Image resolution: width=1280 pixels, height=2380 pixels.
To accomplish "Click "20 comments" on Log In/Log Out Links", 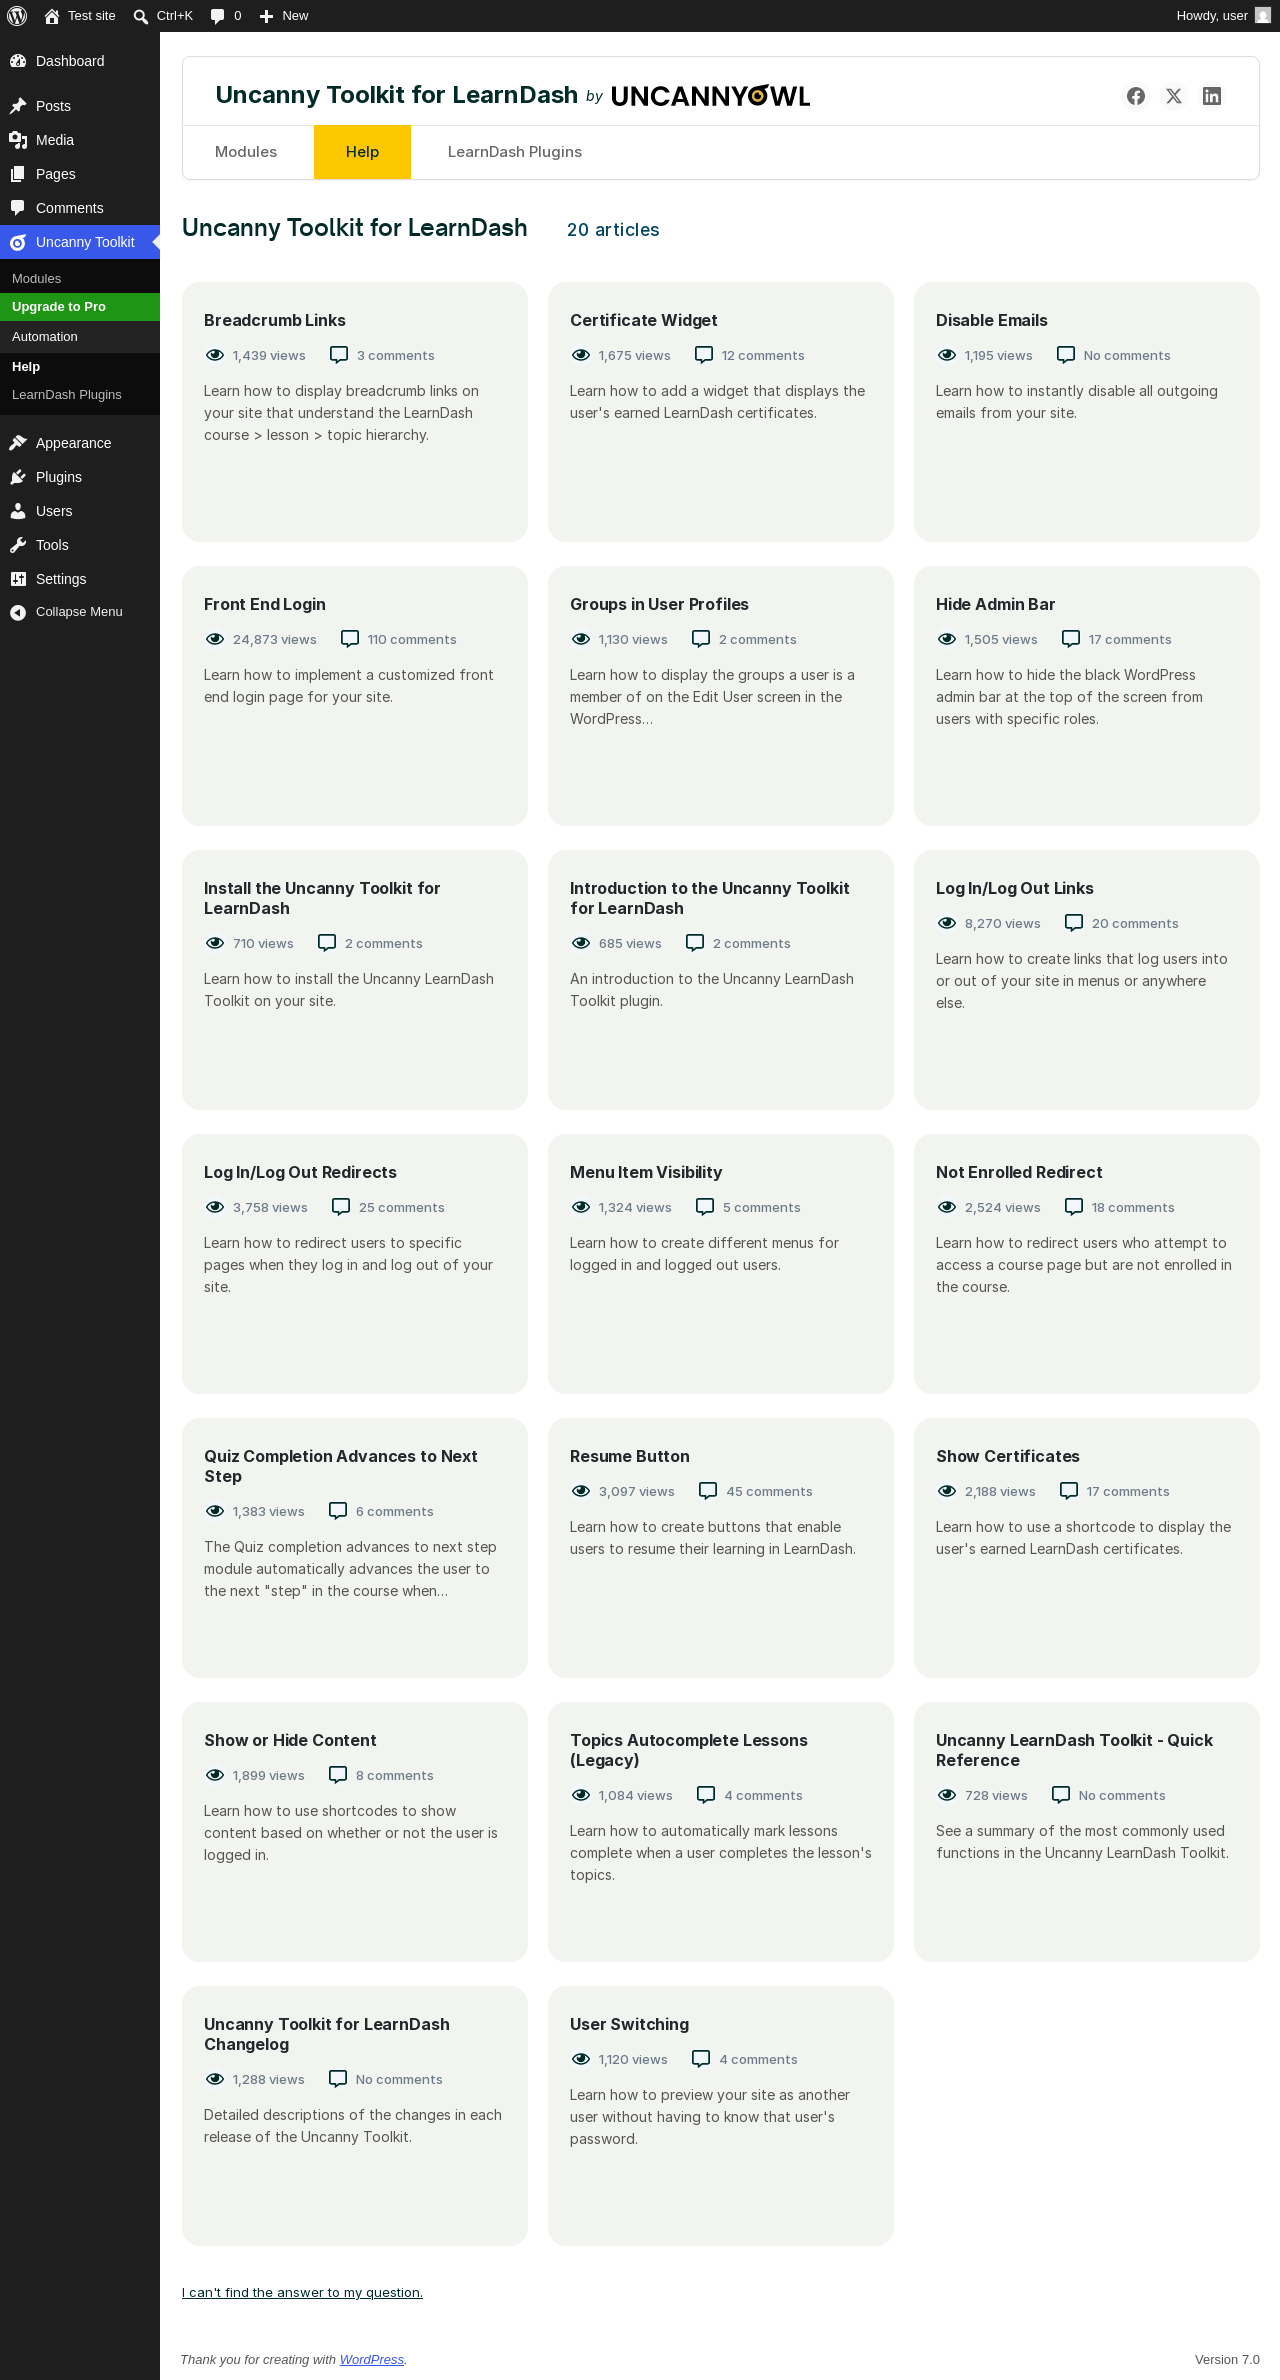I will coord(1135,923).
